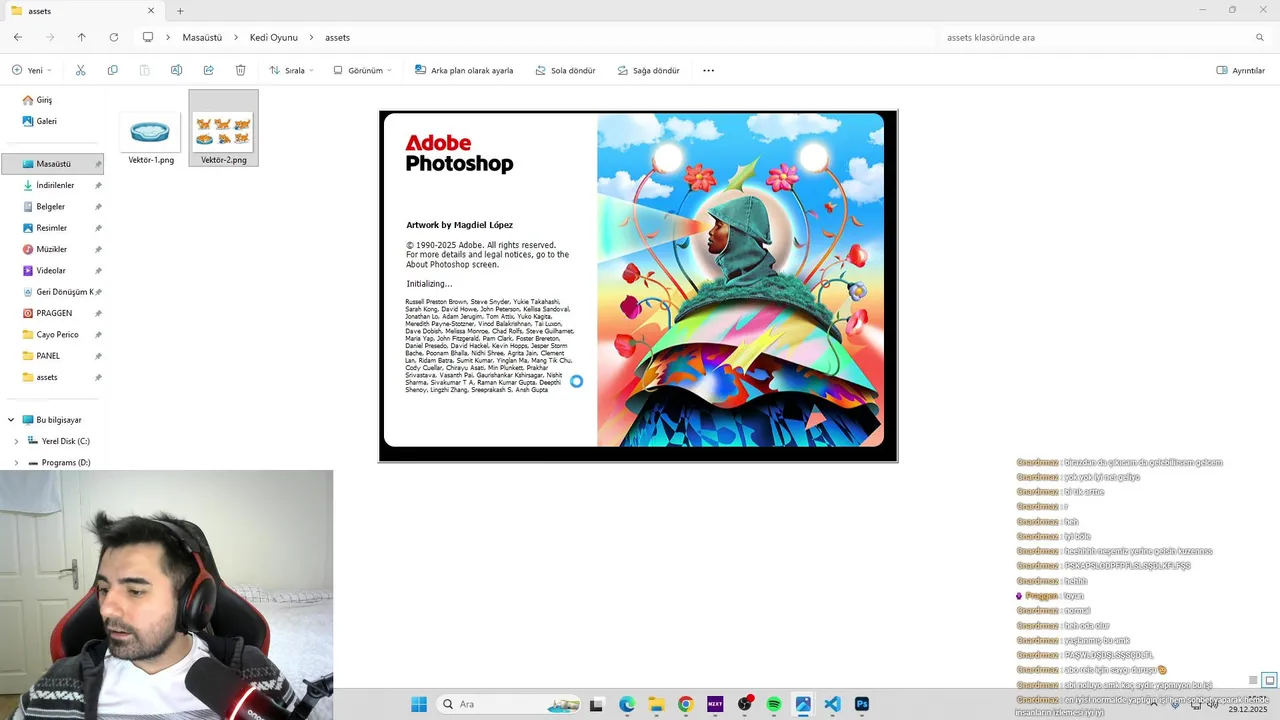The image size is (1280, 720).
Task: Open the Yeni (New) dropdown
Action: [32, 71]
